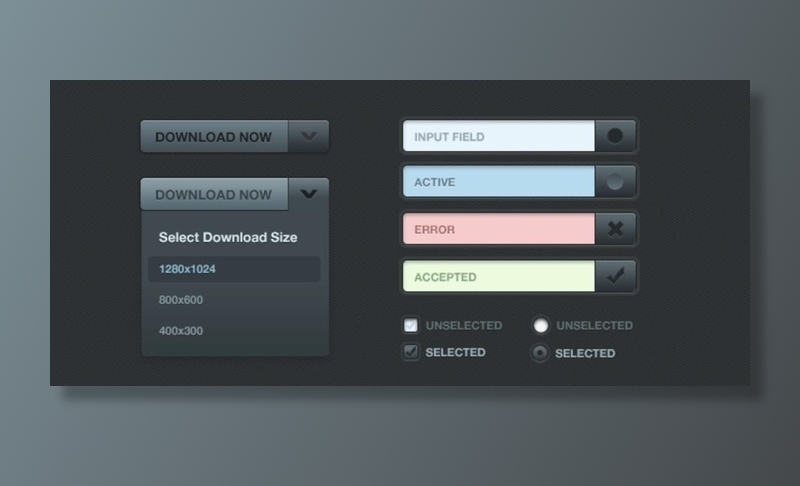The height and width of the screenshot is (486, 800).
Task: Click into the blue ACTIVE text field
Action: tap(498, 182)
